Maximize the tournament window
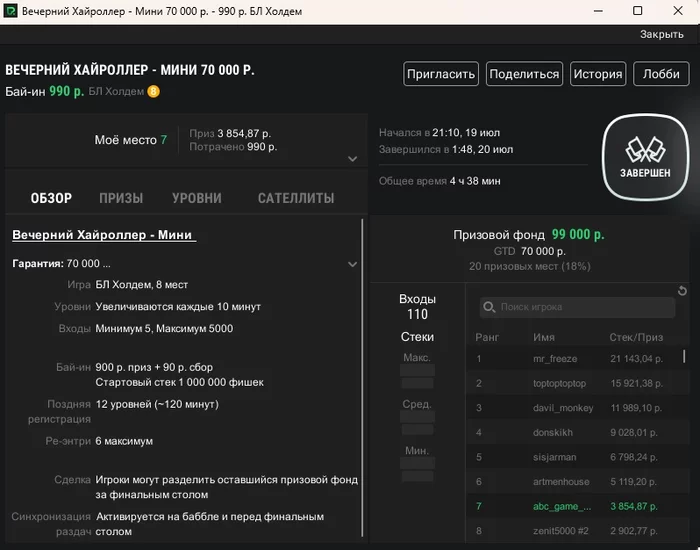 638,11
